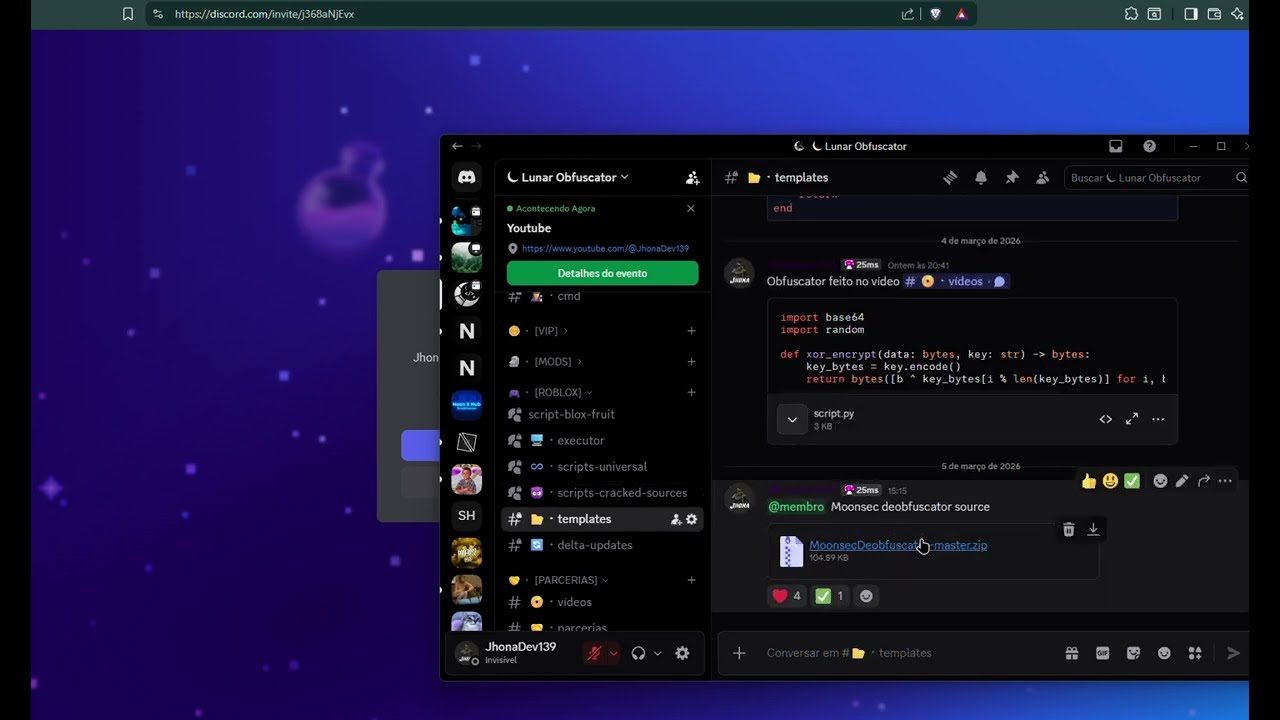Add smiley face quick reaction
The height and width of the screenshot is (720, 1280).
[1110, 481]
